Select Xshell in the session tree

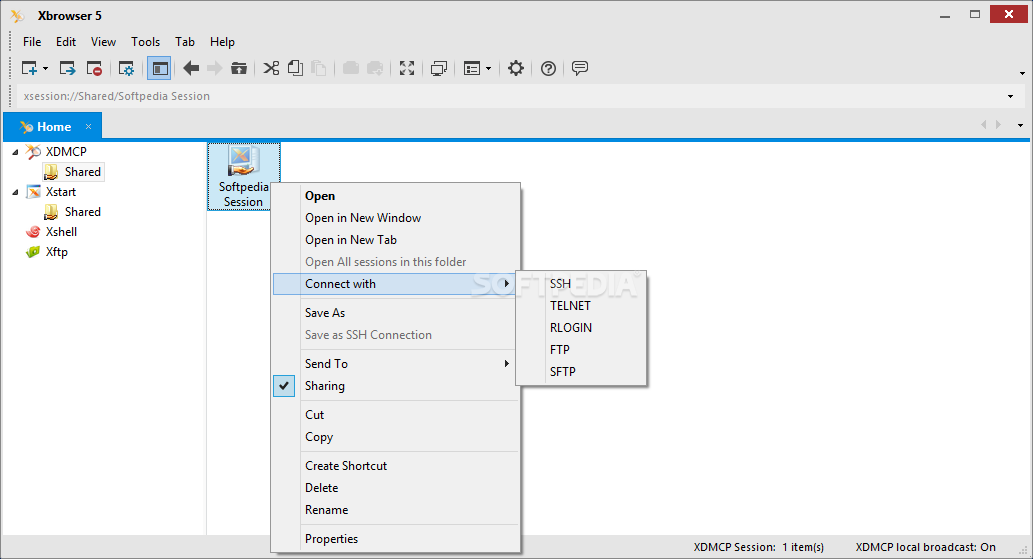tap(61, 232)
